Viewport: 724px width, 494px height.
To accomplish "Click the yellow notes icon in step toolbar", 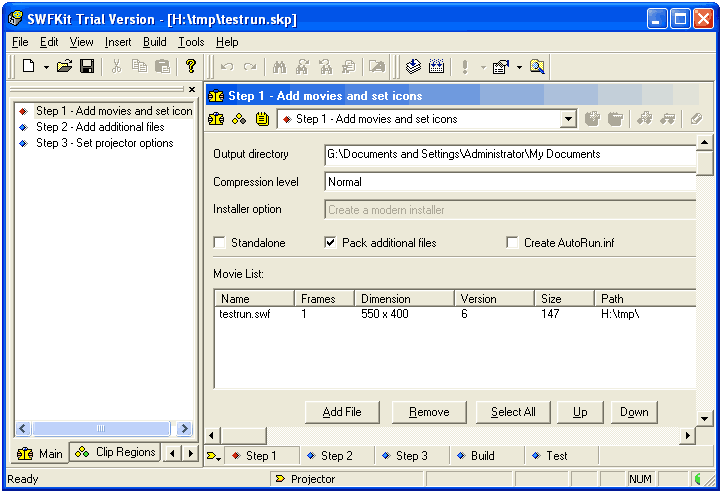I will (262, 119).
